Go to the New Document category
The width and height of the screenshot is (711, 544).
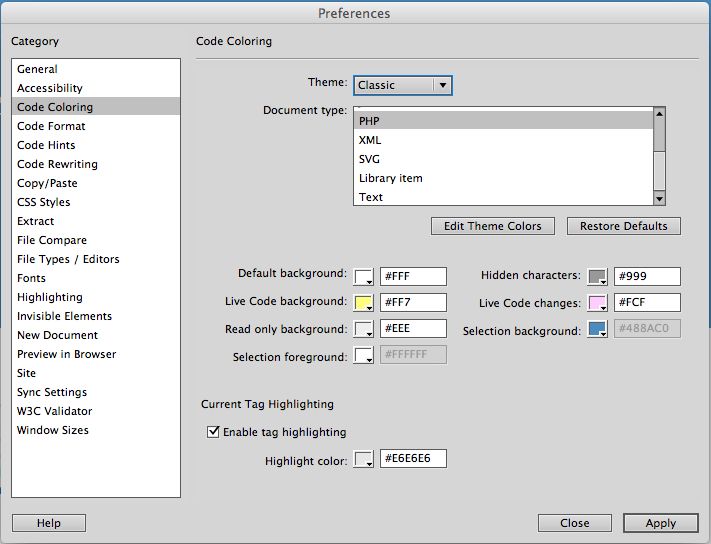(x=96, y=335)
